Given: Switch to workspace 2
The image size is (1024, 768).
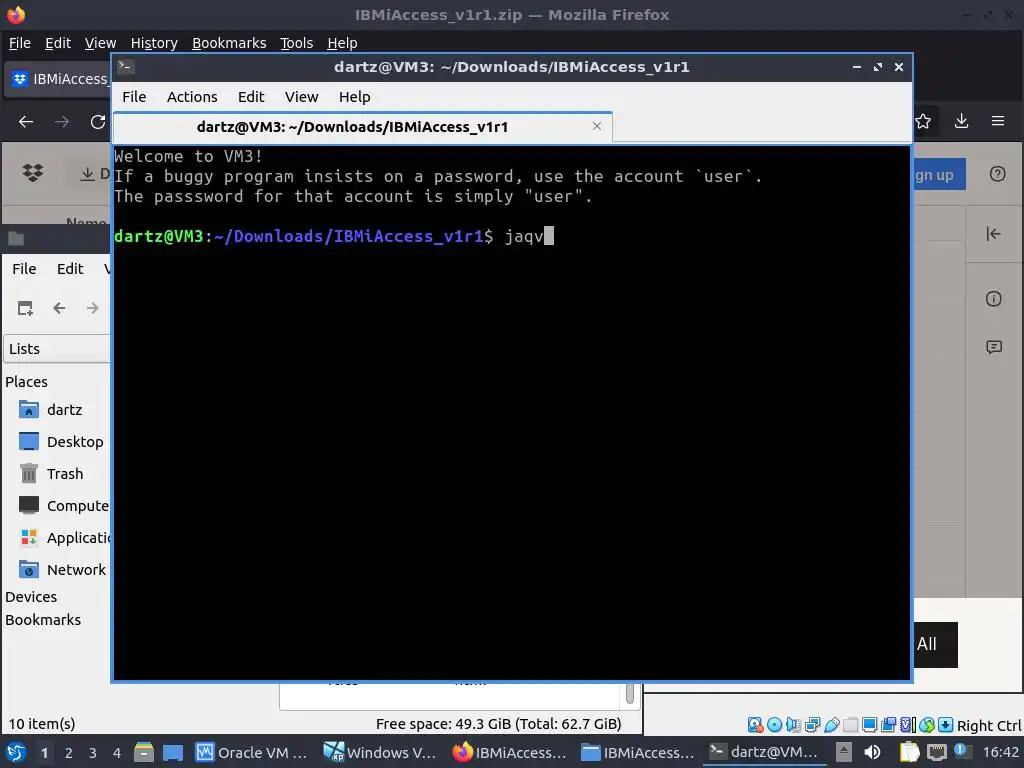Looking at the screenshot, I should tap(69, 753).
